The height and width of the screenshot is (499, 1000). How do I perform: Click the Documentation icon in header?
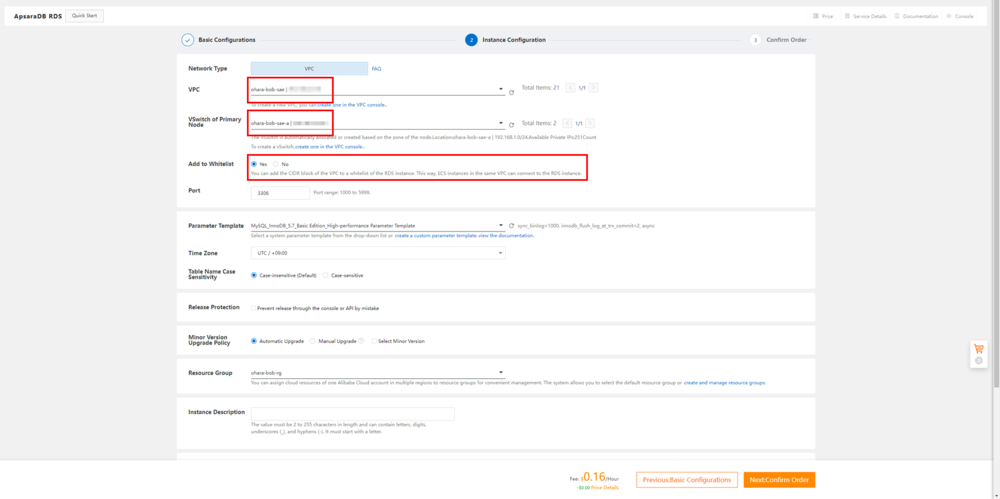click(x=897, y=16)
